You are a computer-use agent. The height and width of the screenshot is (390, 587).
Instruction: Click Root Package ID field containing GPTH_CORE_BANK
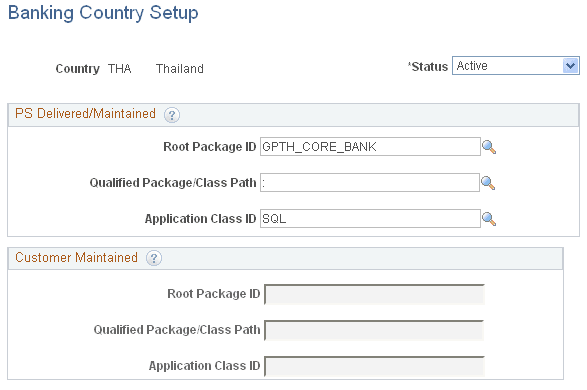pyautogui.click(x=370, y=147)
